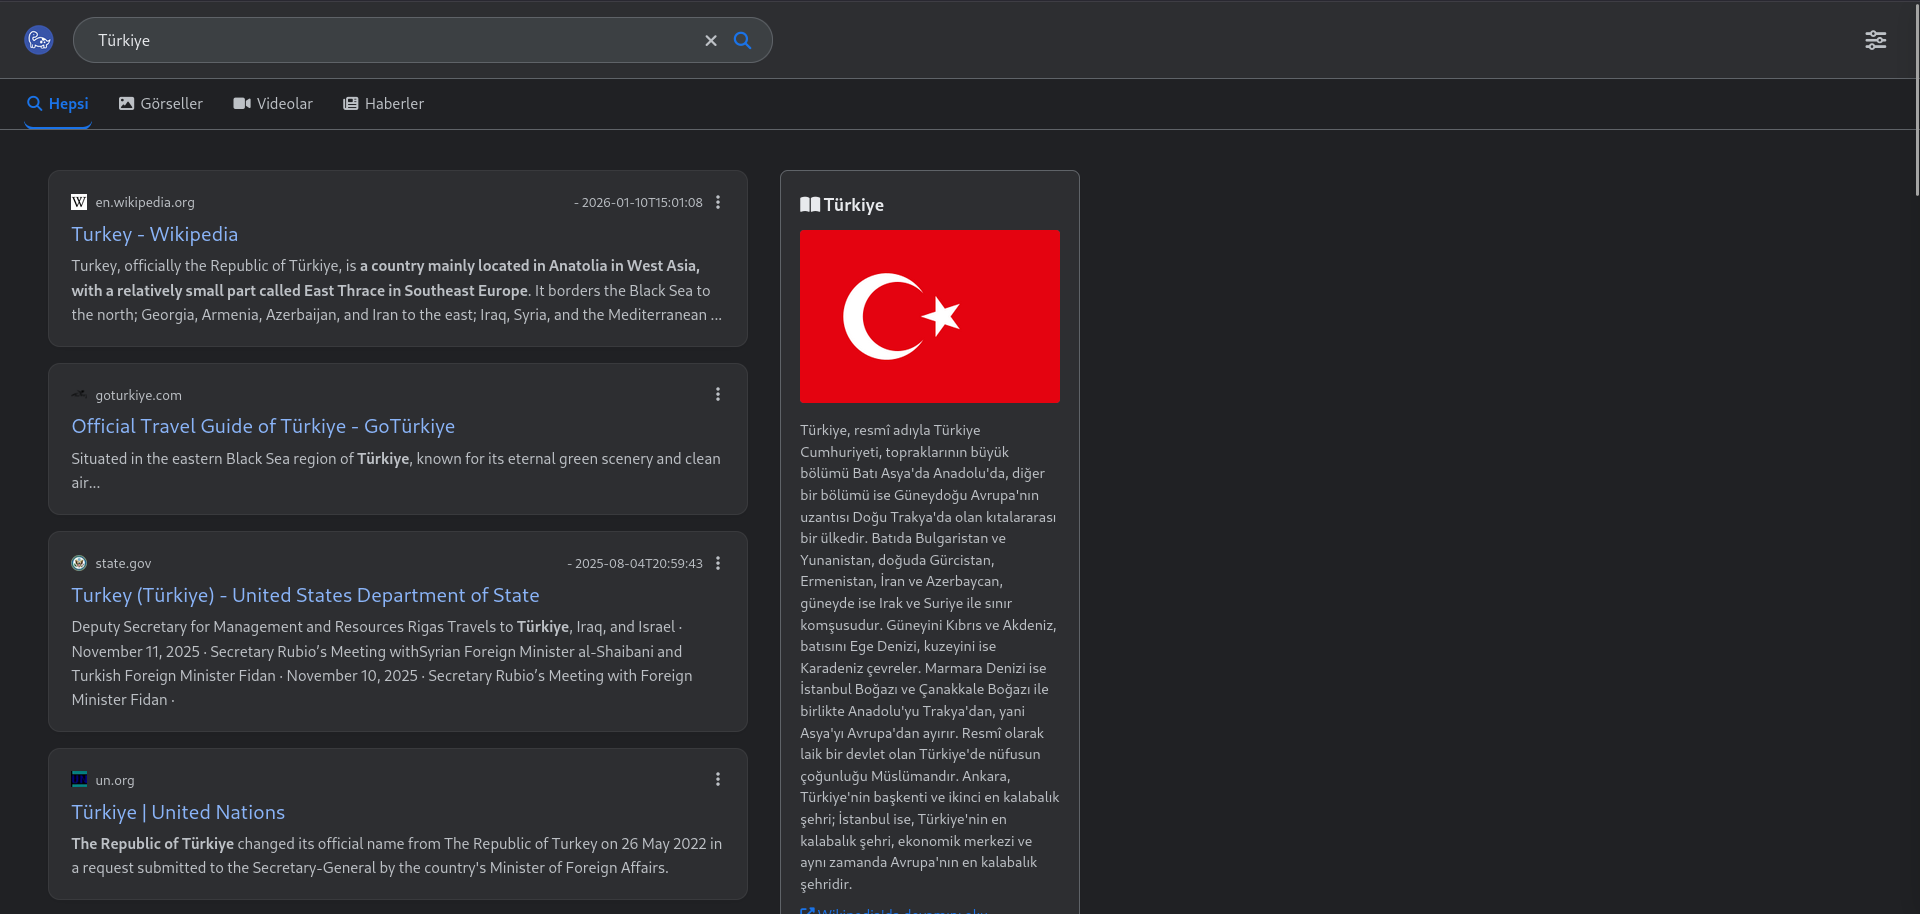Screen dimensions: 1920x914
Task: Switch to the Görseller tab
Action: coord(161,104)
